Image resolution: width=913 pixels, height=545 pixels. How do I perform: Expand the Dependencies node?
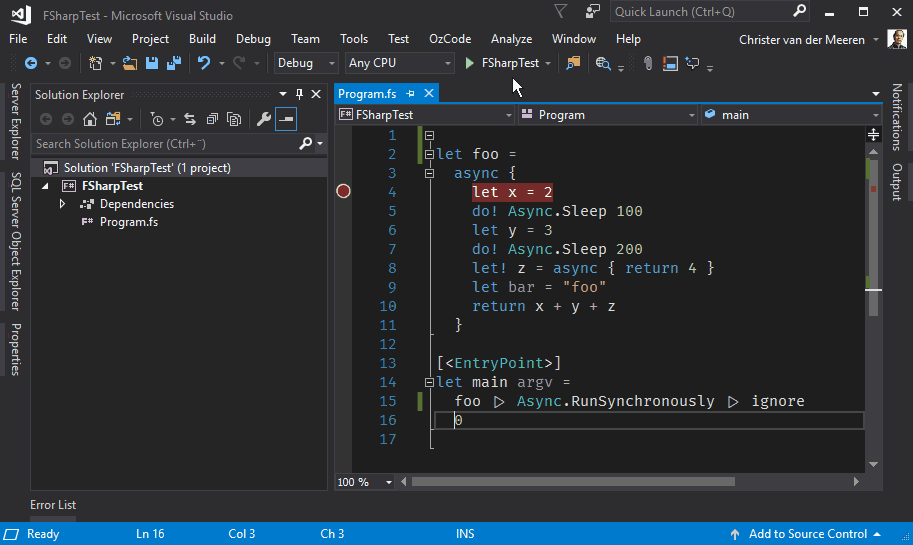click(62, 204)
